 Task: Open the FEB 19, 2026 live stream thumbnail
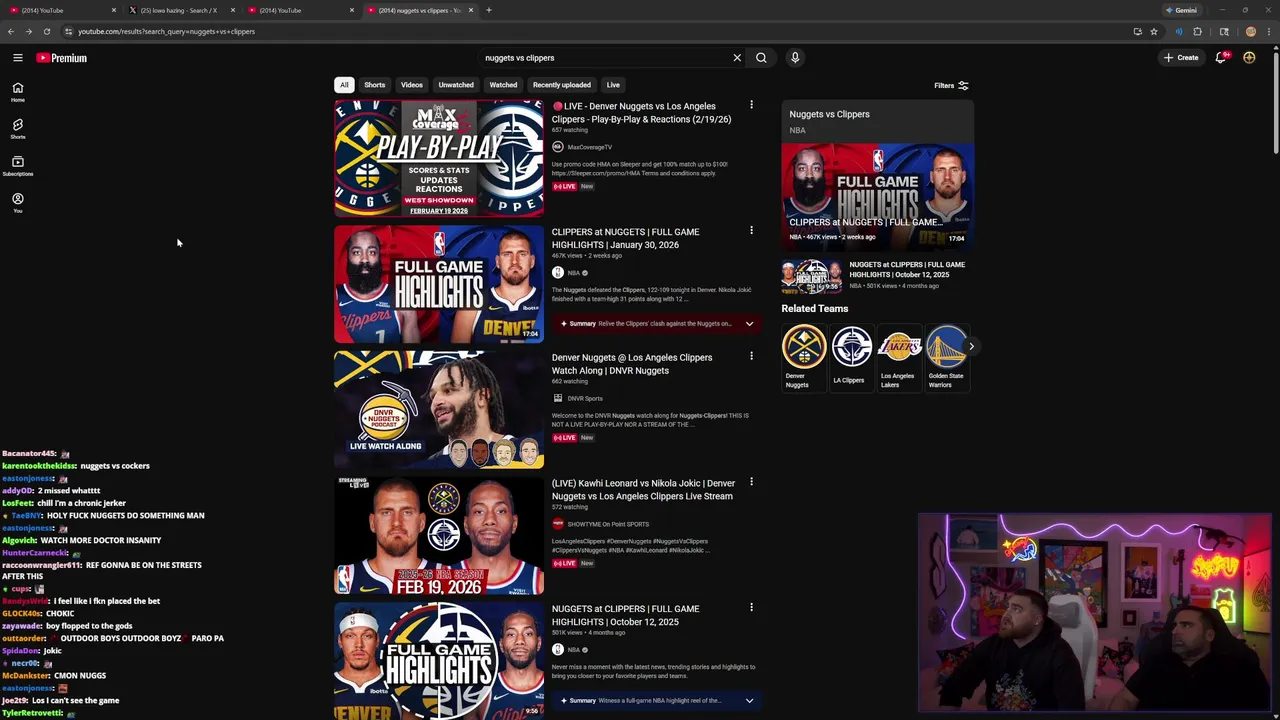439,535
